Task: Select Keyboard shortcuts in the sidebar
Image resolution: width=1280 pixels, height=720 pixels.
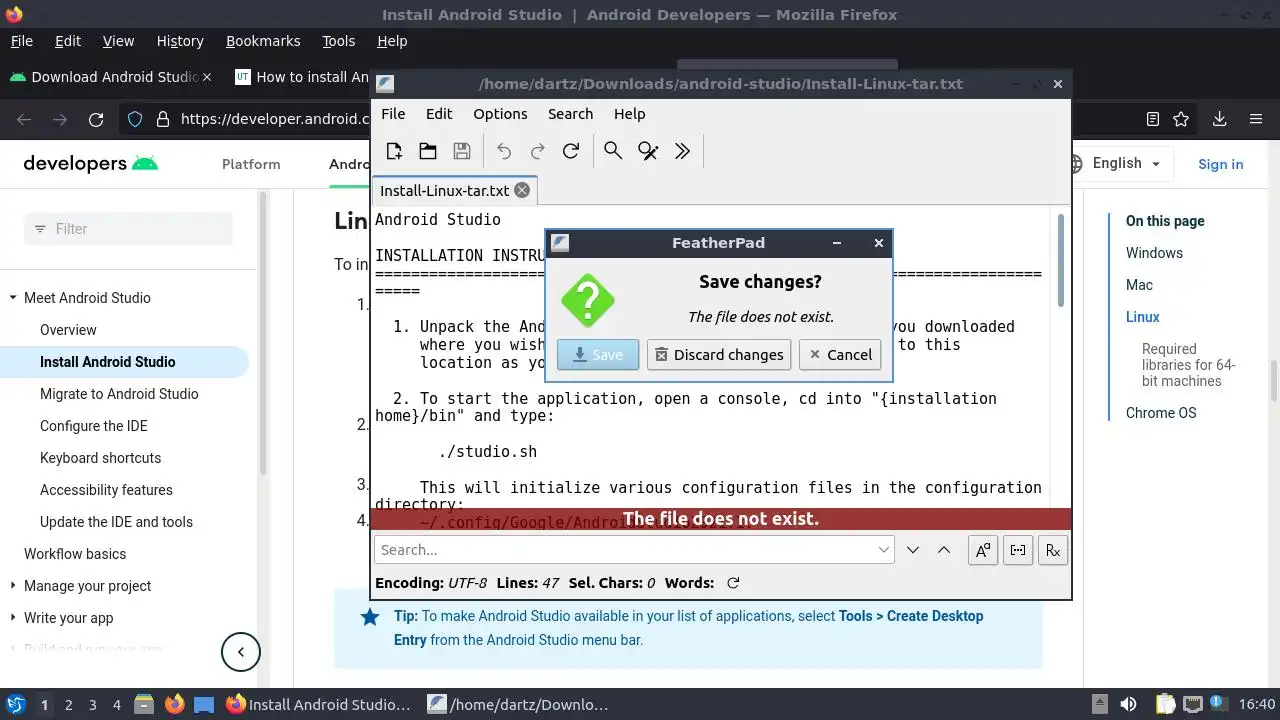Action: tap(100, 458)
